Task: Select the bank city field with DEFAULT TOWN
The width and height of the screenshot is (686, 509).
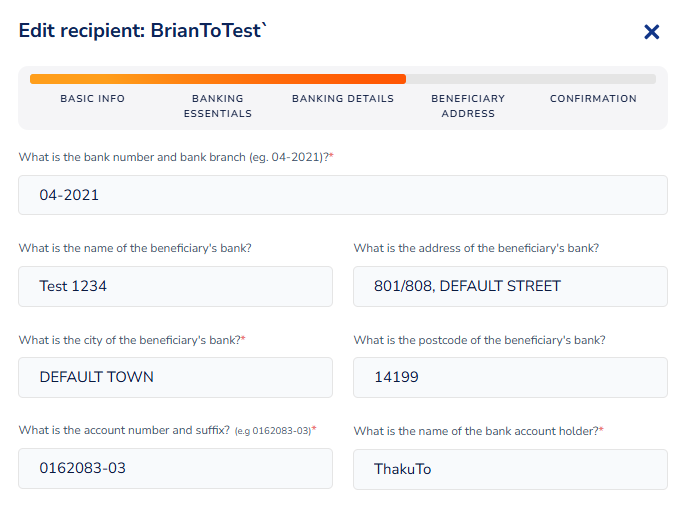Action: click(175, 377)
